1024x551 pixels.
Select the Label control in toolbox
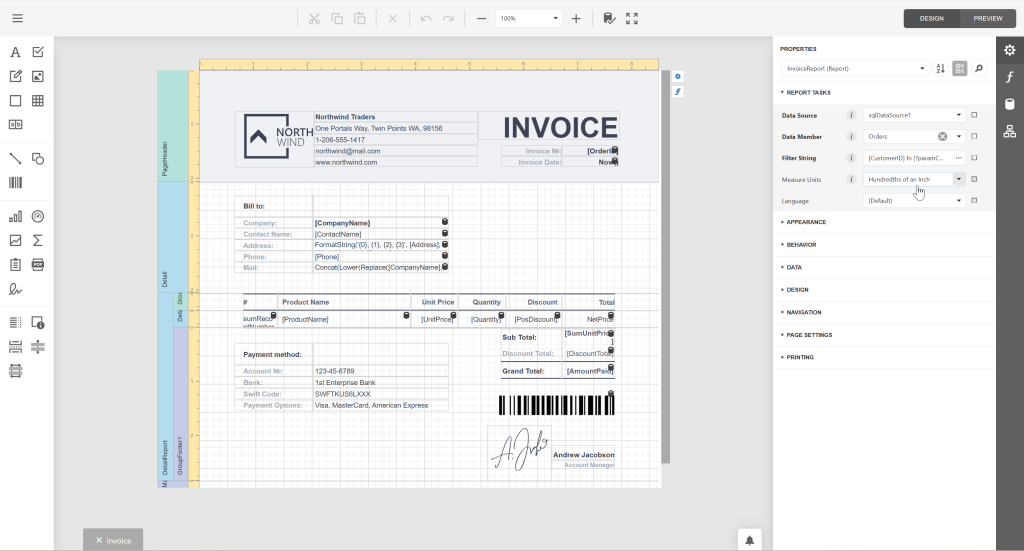(16, 52)
